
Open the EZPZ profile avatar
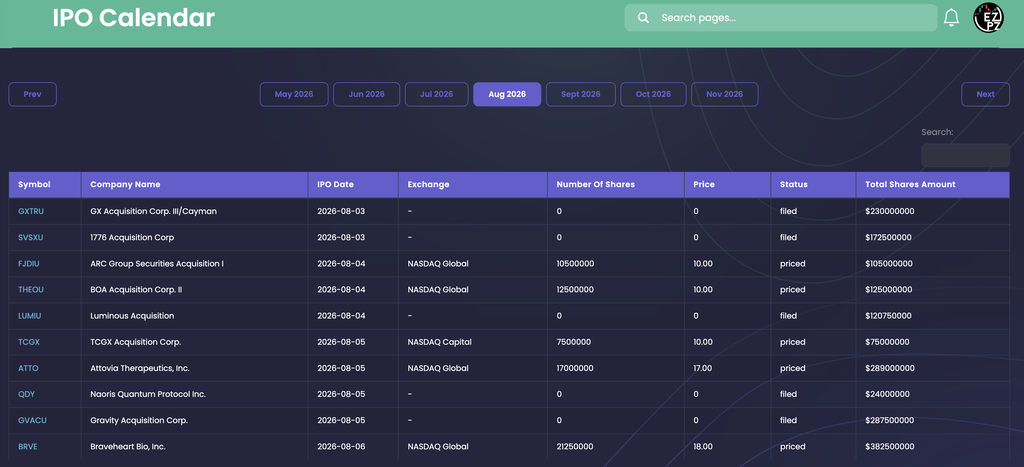(988, 18)
